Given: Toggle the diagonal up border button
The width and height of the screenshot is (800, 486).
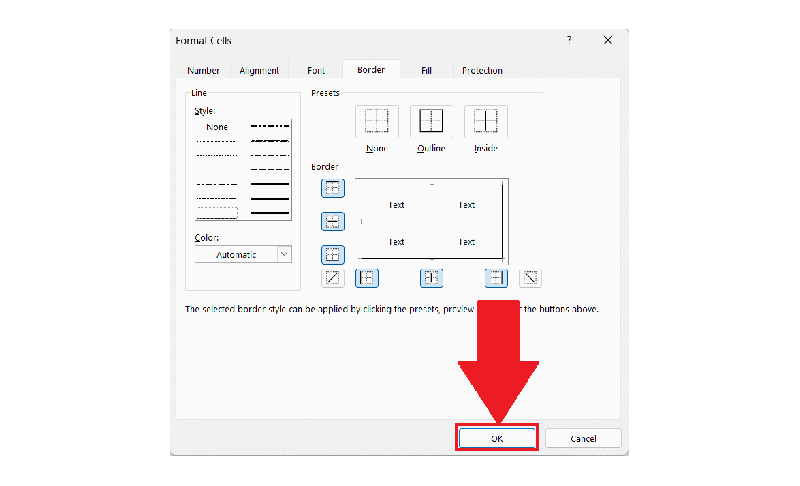Looking at the screenshot, I should point(333,278).
